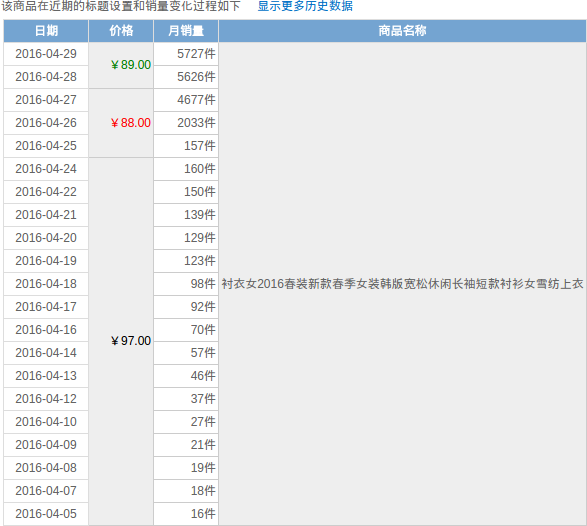The image size is (587, 526).
Task: Click the 157件 sales cell
Action: click(x=186, y=146)
